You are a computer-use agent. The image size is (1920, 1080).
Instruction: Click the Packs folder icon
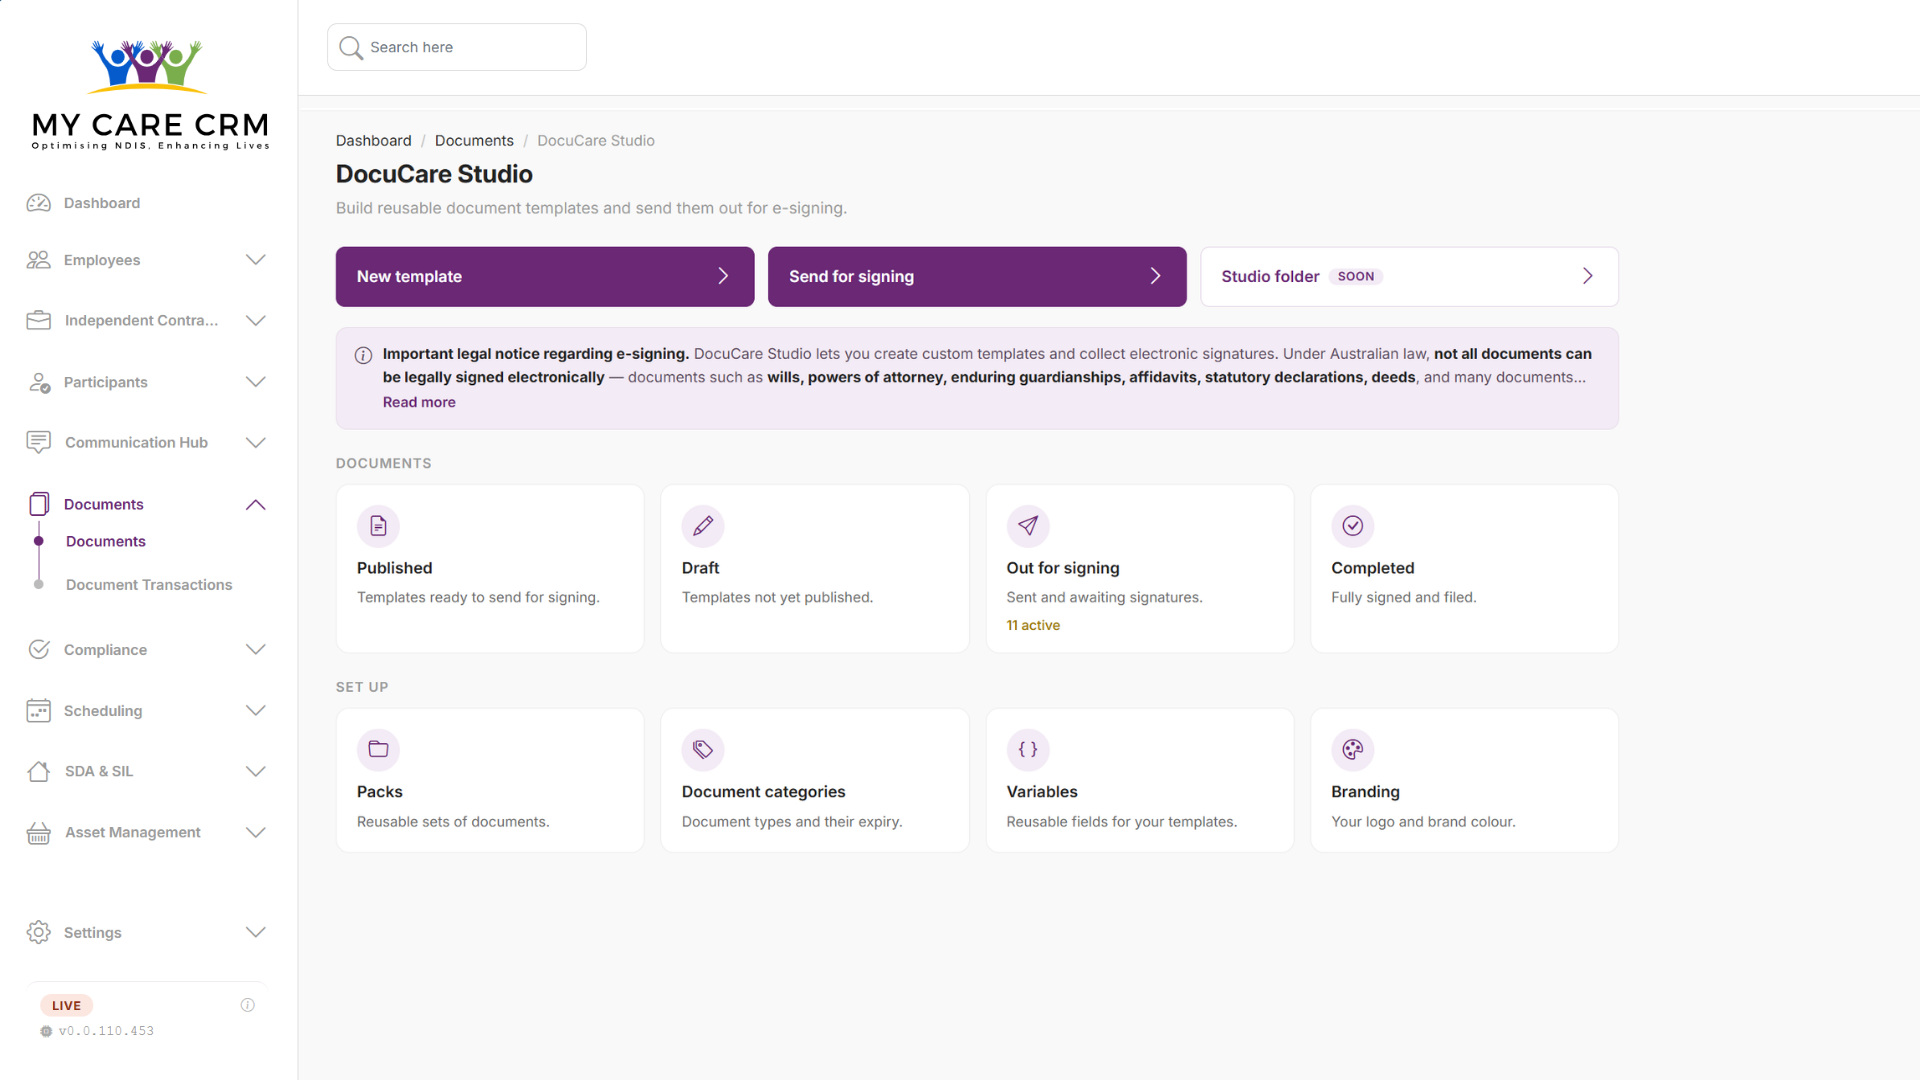[x=378, y=749]
